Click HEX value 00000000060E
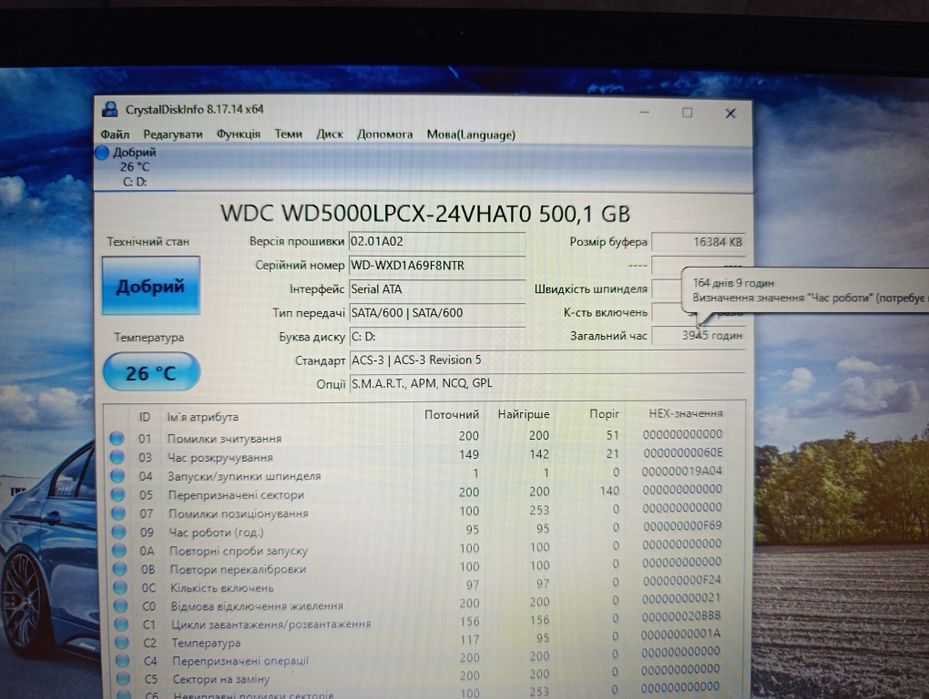The width and height of the screenshot is (929, 699). click(683, 453)
